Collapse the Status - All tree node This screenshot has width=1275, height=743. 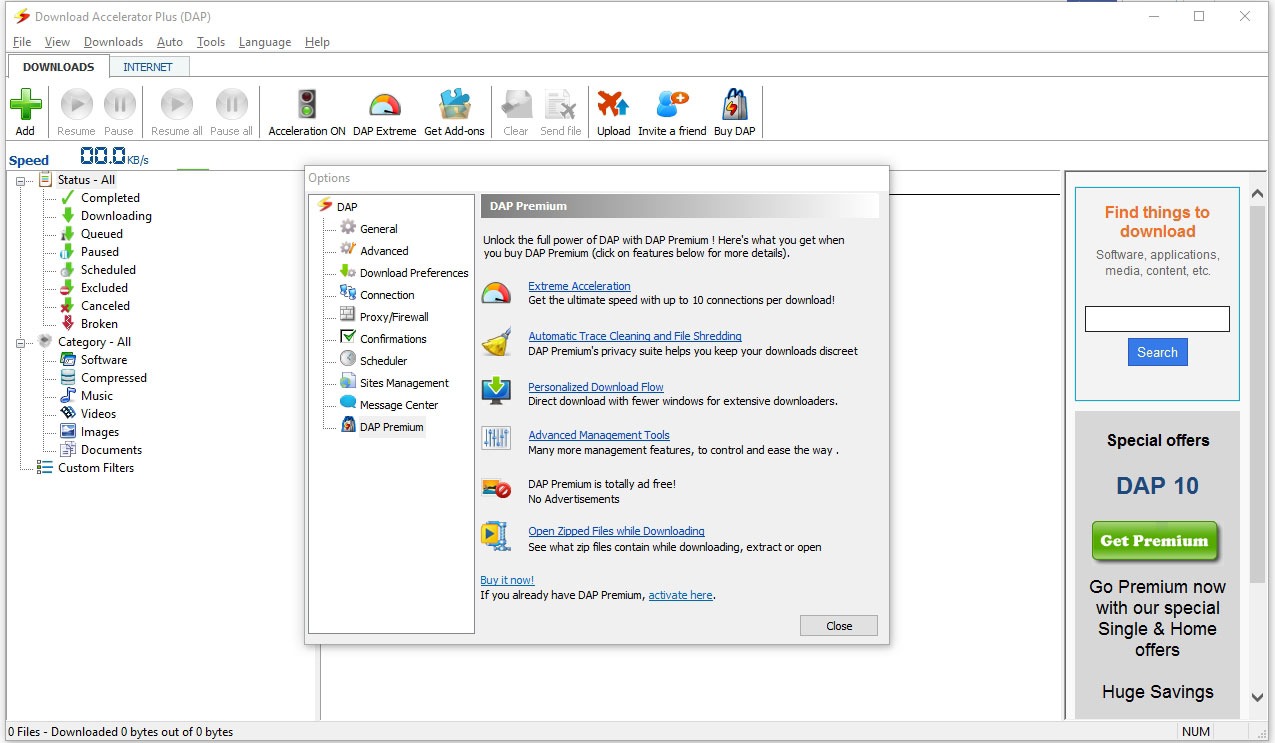point(21,181)
